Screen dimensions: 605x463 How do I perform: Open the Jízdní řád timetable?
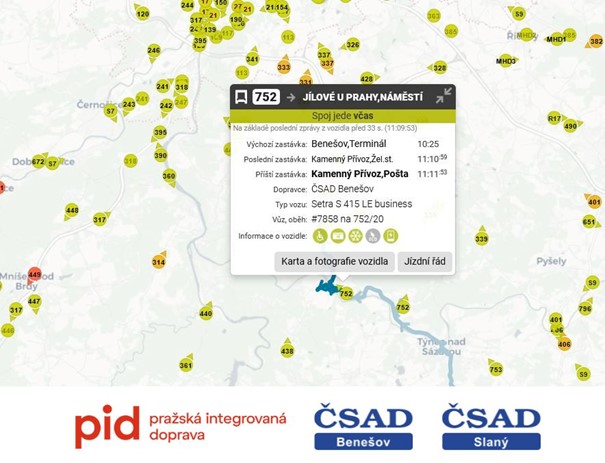(x=425, y=261)
